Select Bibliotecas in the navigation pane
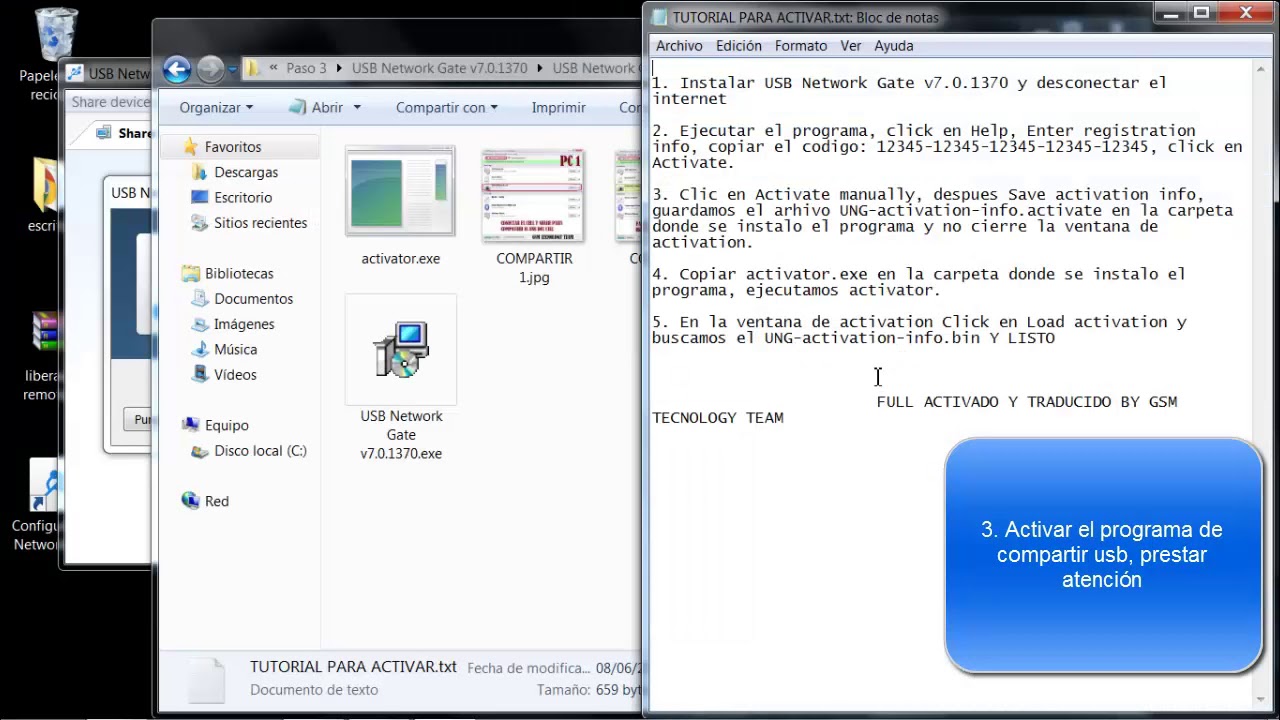The image size is (1280, 720). pos(239,273)
